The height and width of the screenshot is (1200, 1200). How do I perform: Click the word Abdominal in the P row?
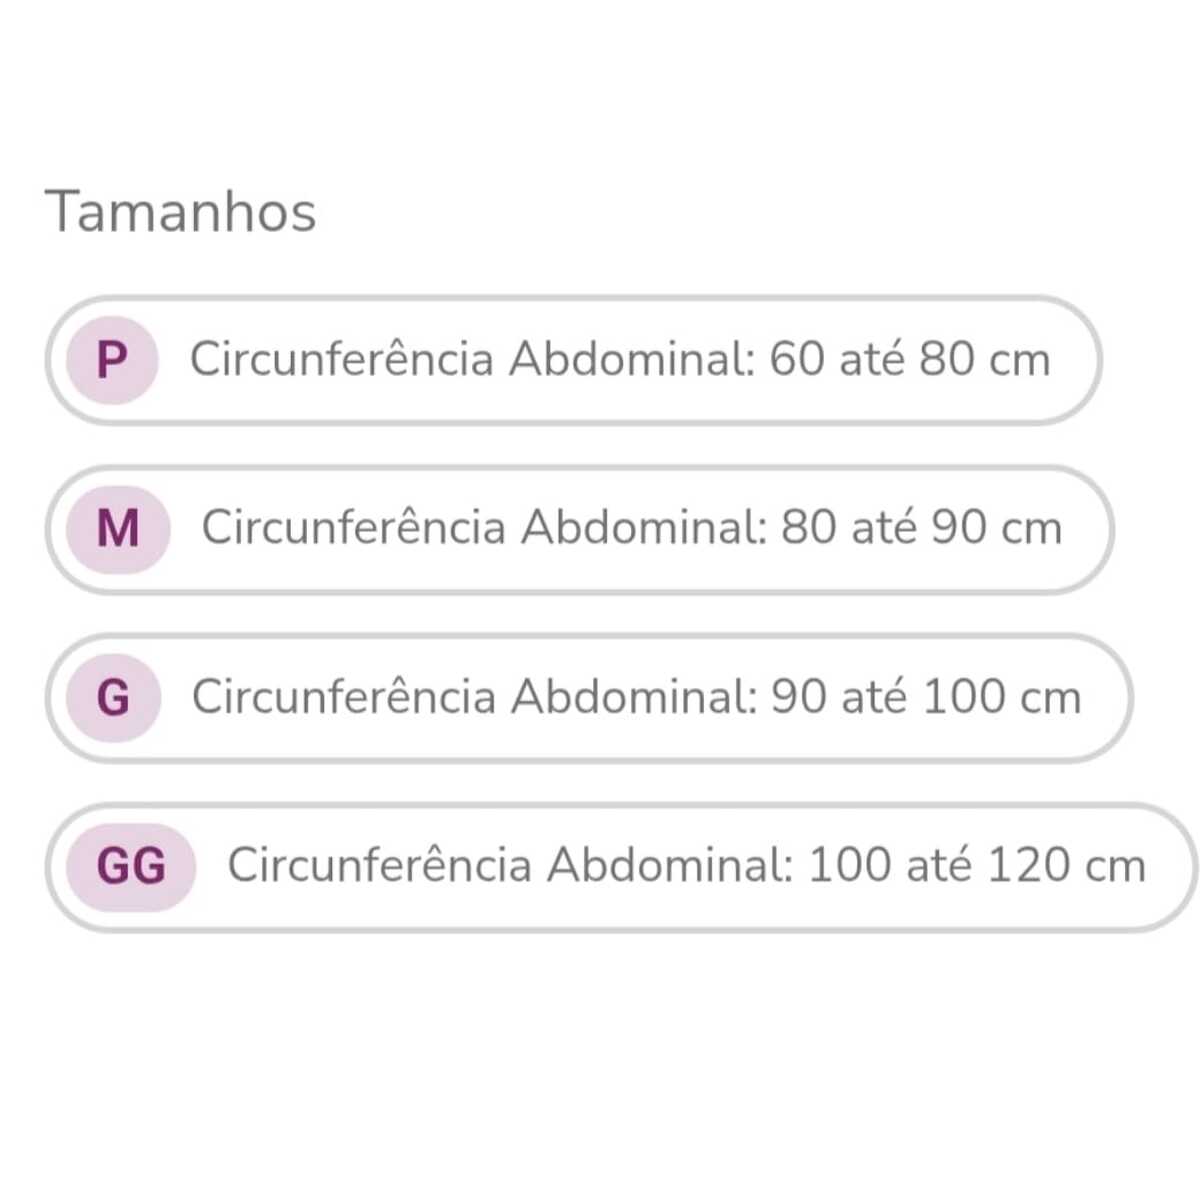(631, 360)
